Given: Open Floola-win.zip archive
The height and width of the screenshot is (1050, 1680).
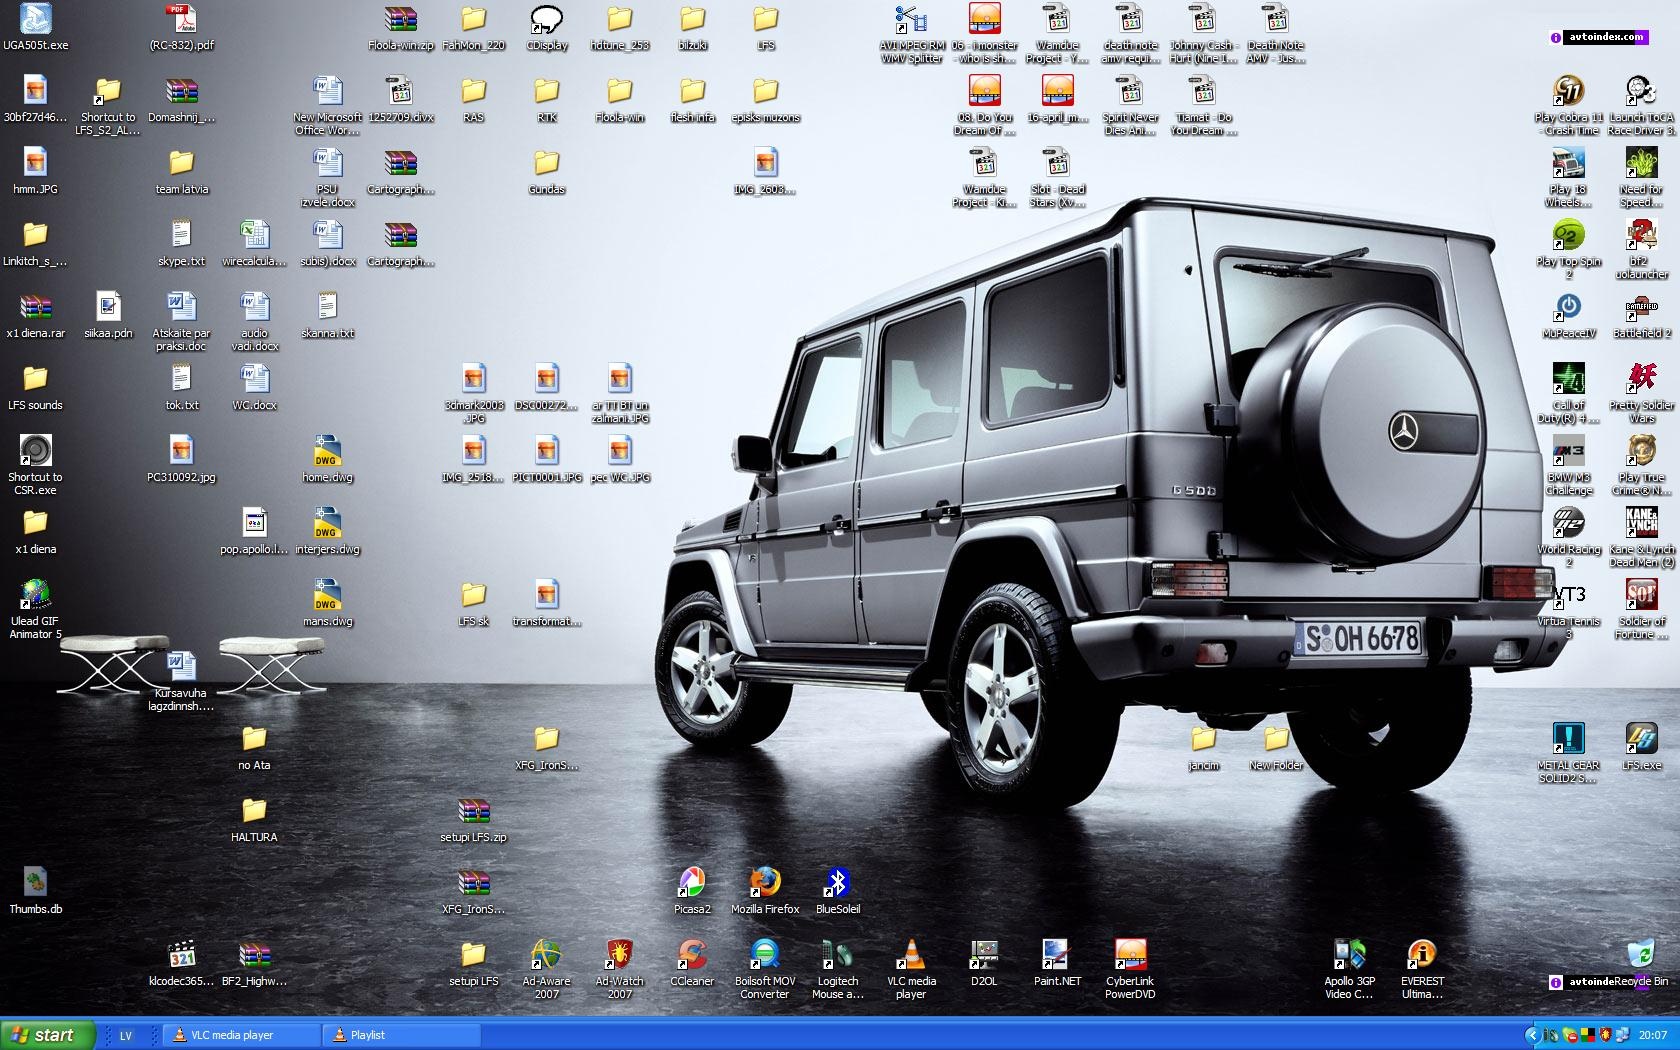Looking at the screenshot, I should (x=400, y=18).
